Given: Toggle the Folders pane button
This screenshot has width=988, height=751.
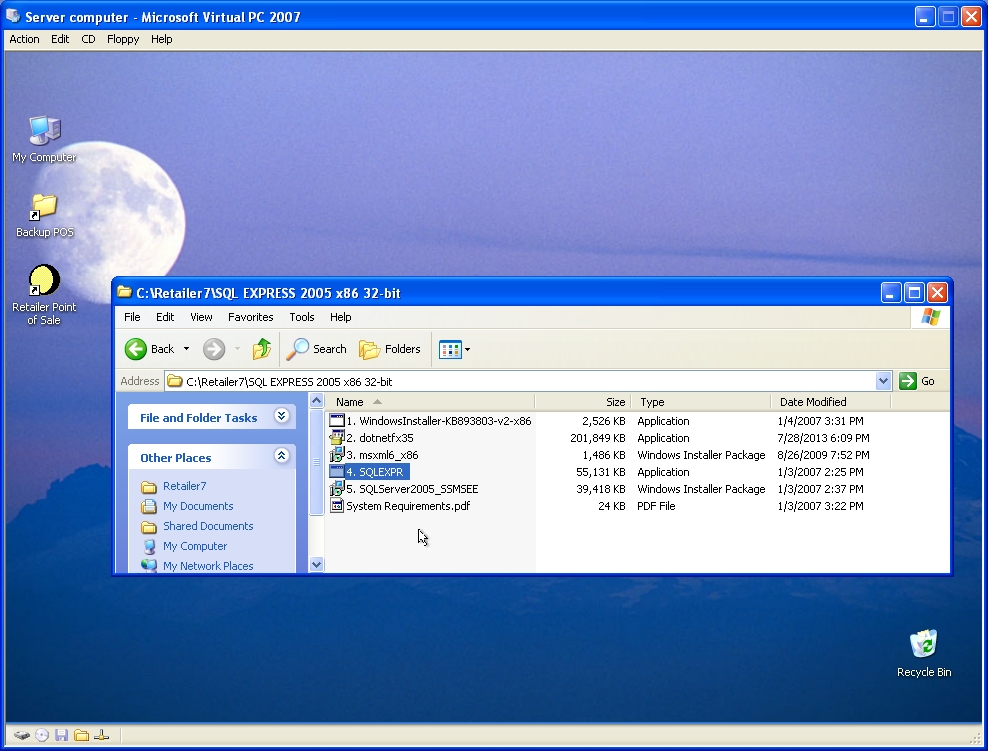Looking at the screenshot, I should (x=390, y=349).
